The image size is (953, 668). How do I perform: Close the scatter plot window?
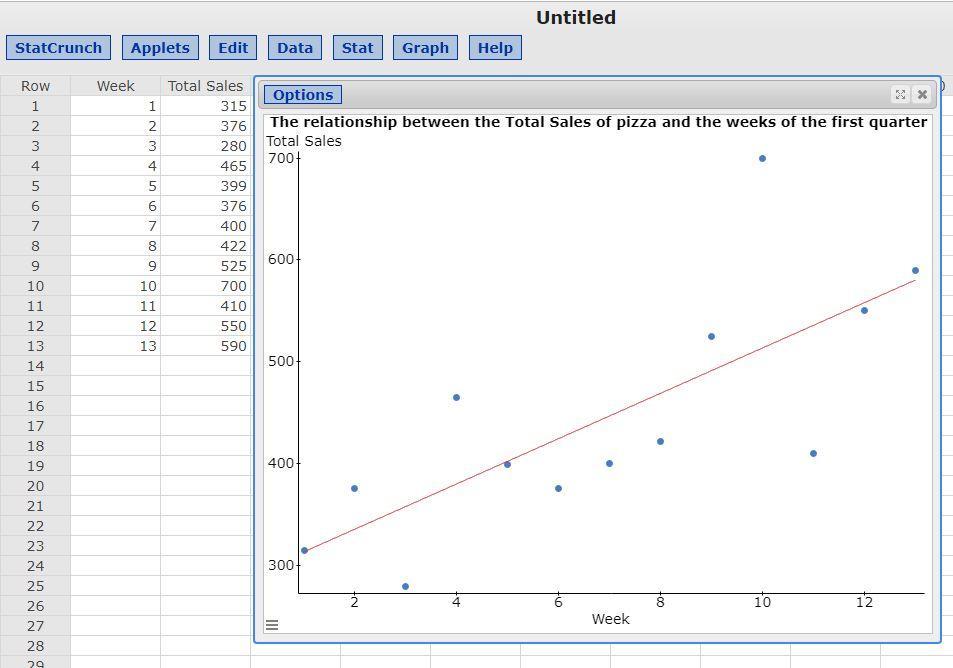pos(922,94)
